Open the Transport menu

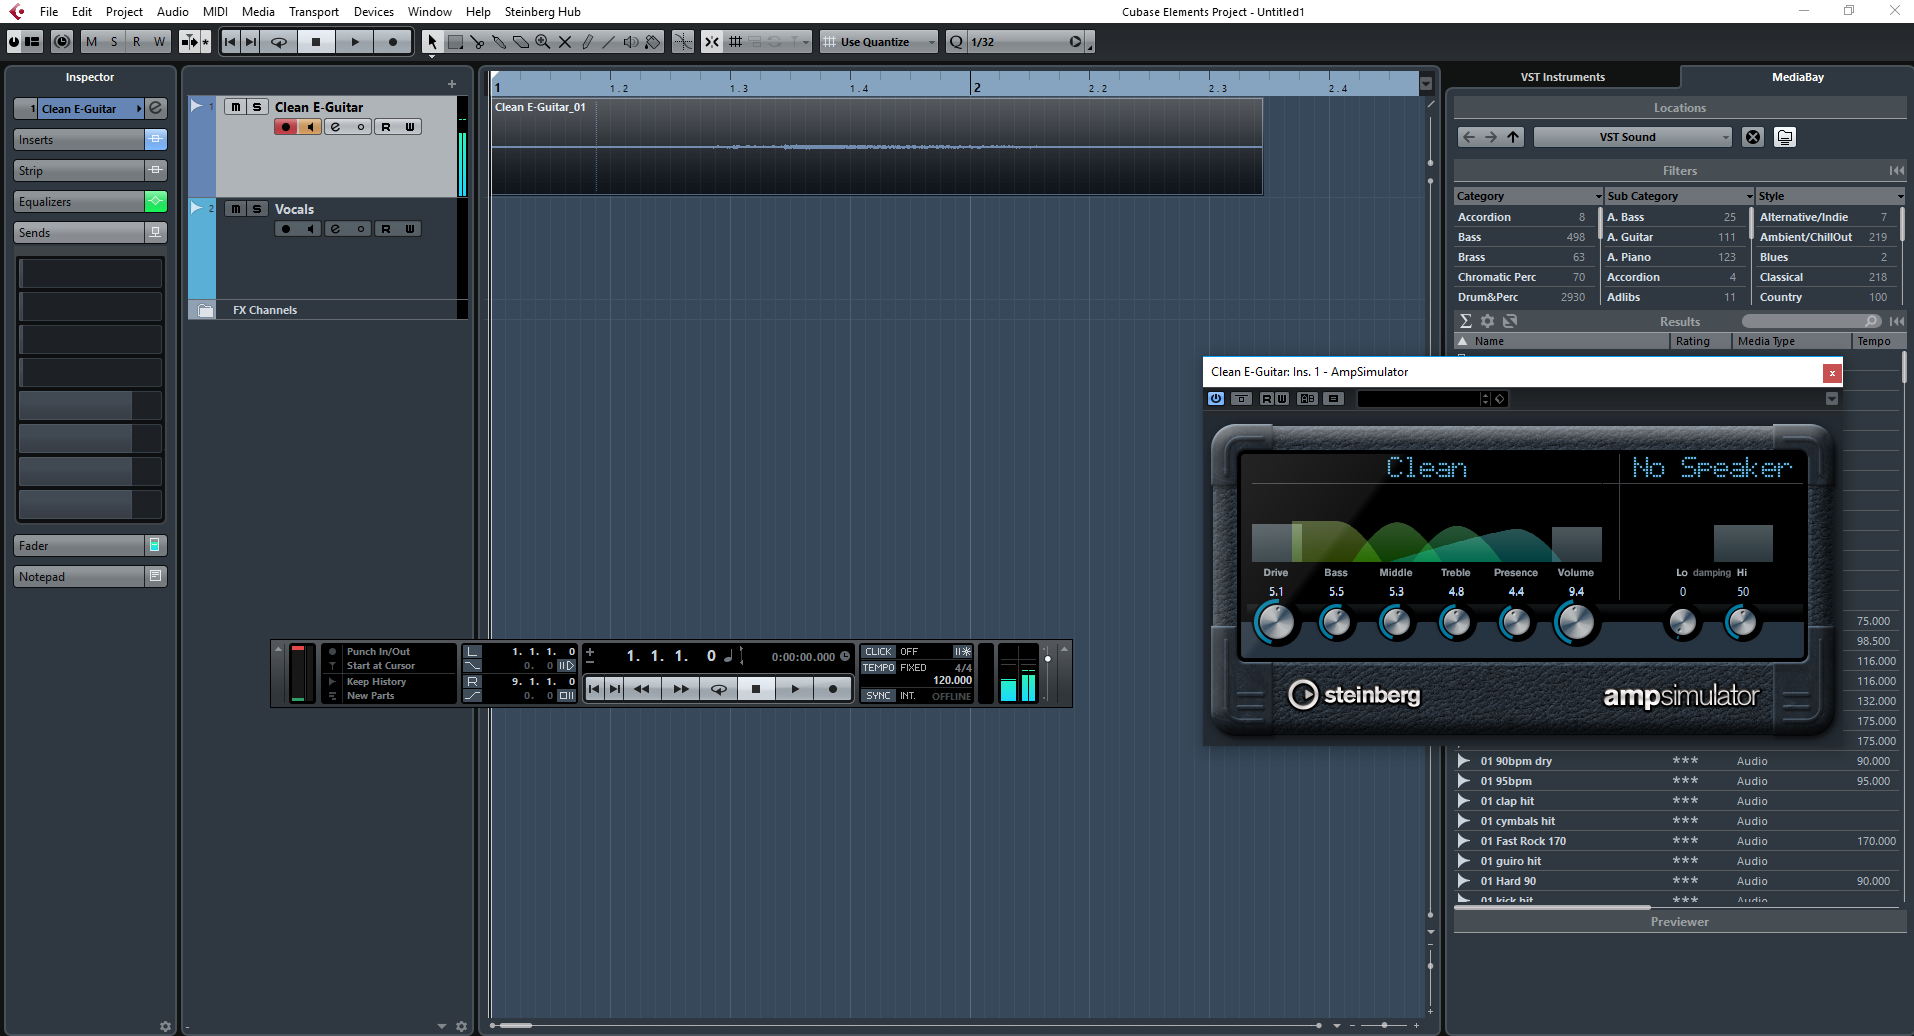tap(314, 12)
